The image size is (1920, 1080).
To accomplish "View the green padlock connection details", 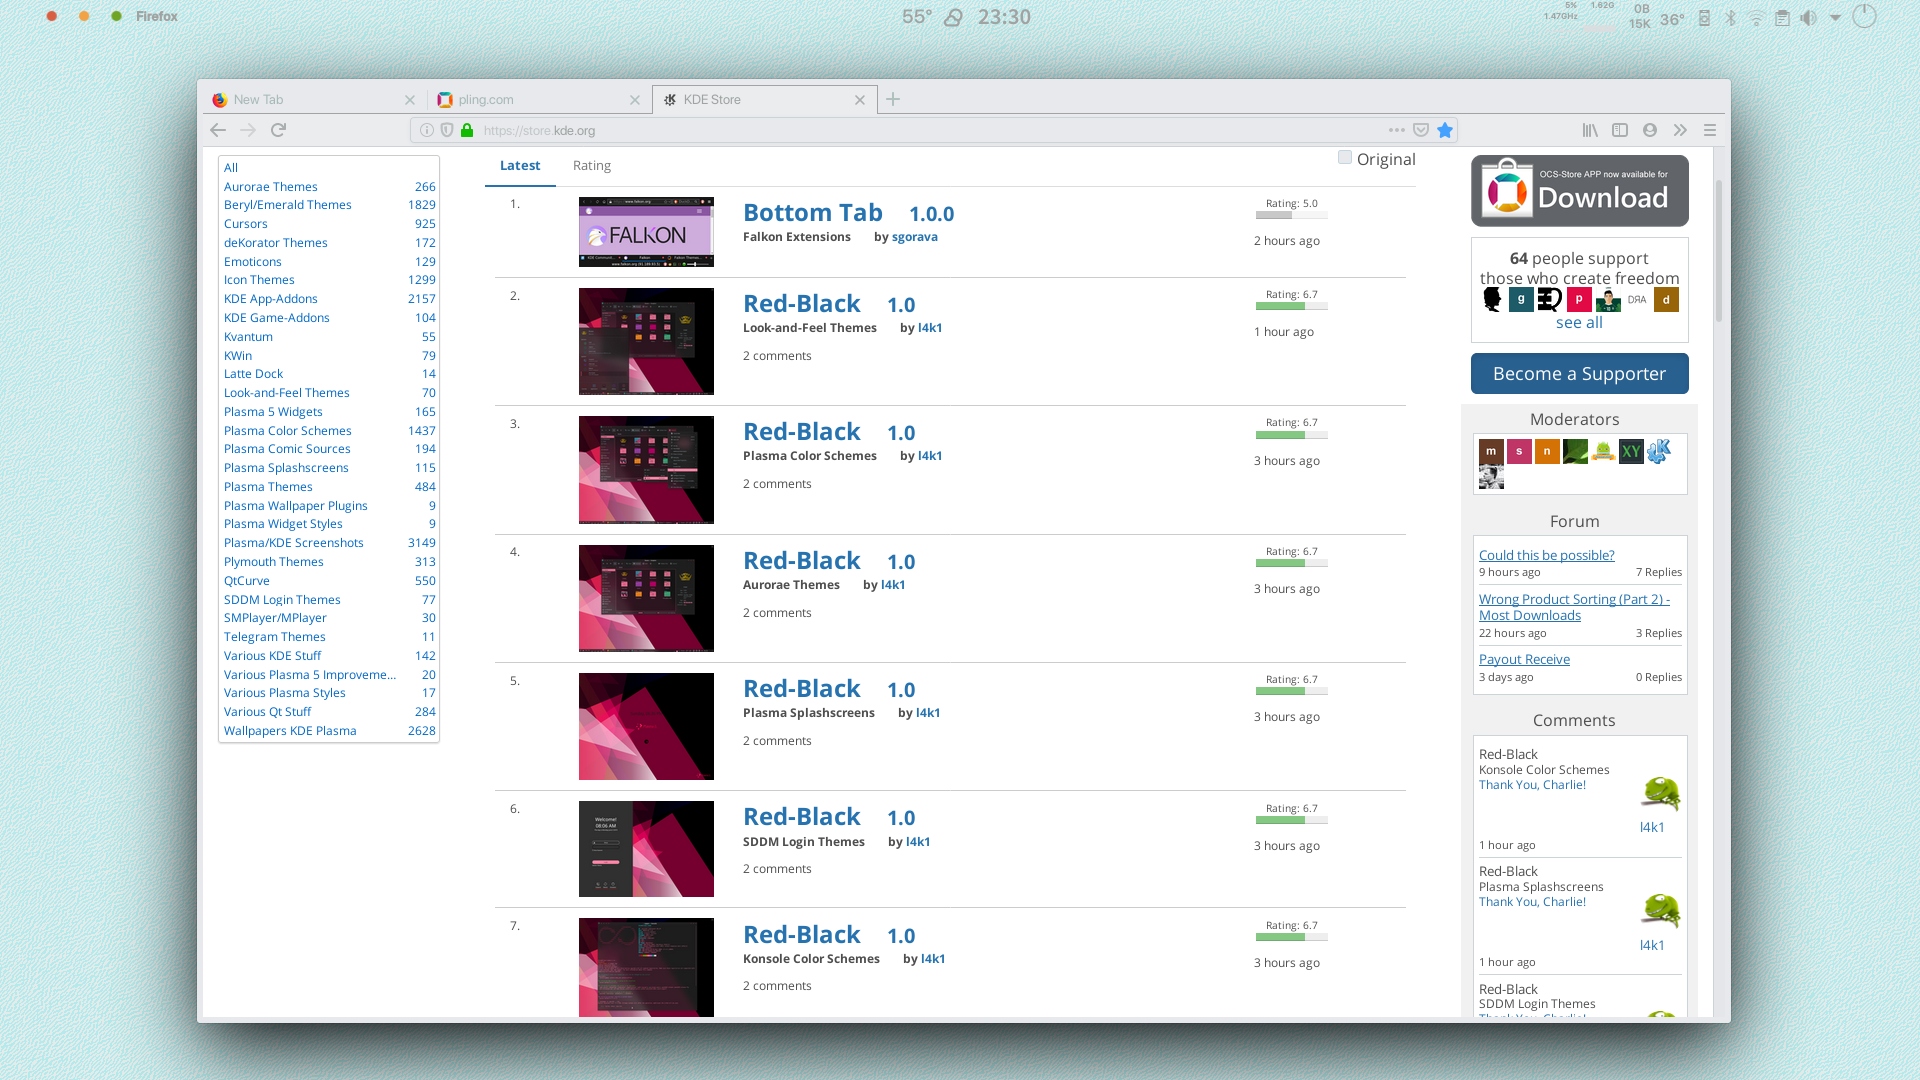I will pyautogui.click(x=467, y=130).
